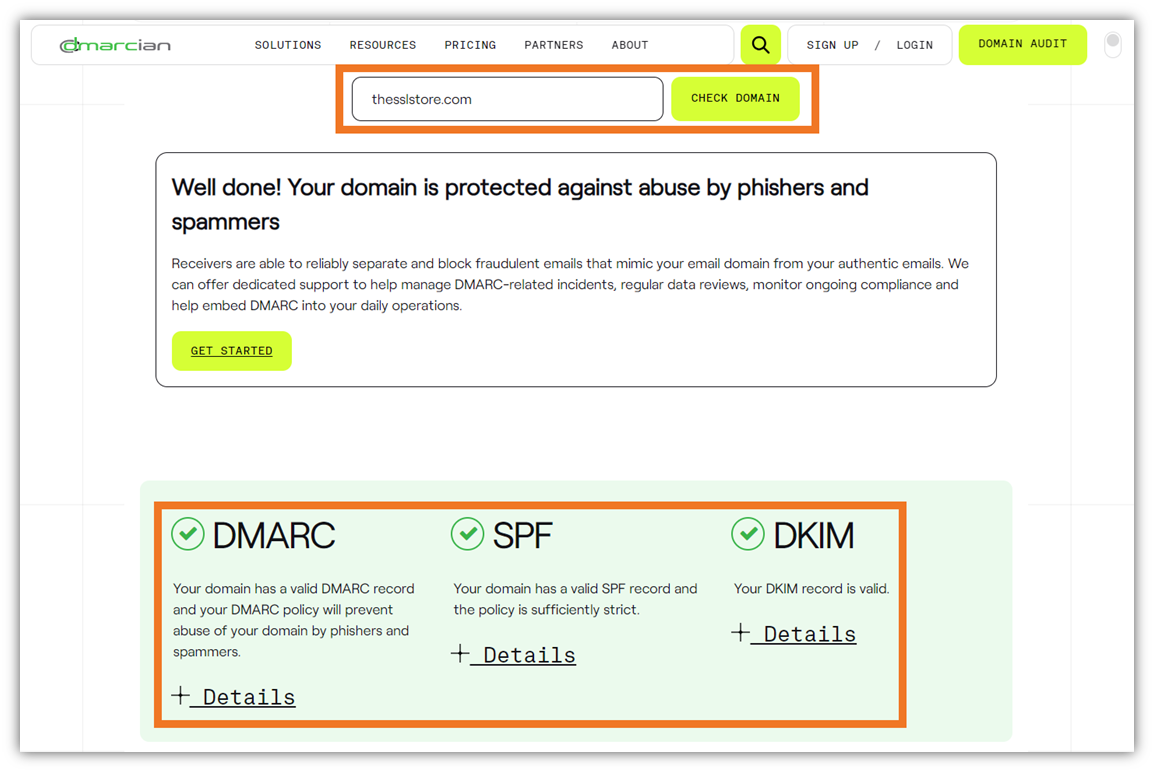The width and height of the screenshot is (1154, 772).
Task: Go to the Pricing page
Action: pos(470,44)
